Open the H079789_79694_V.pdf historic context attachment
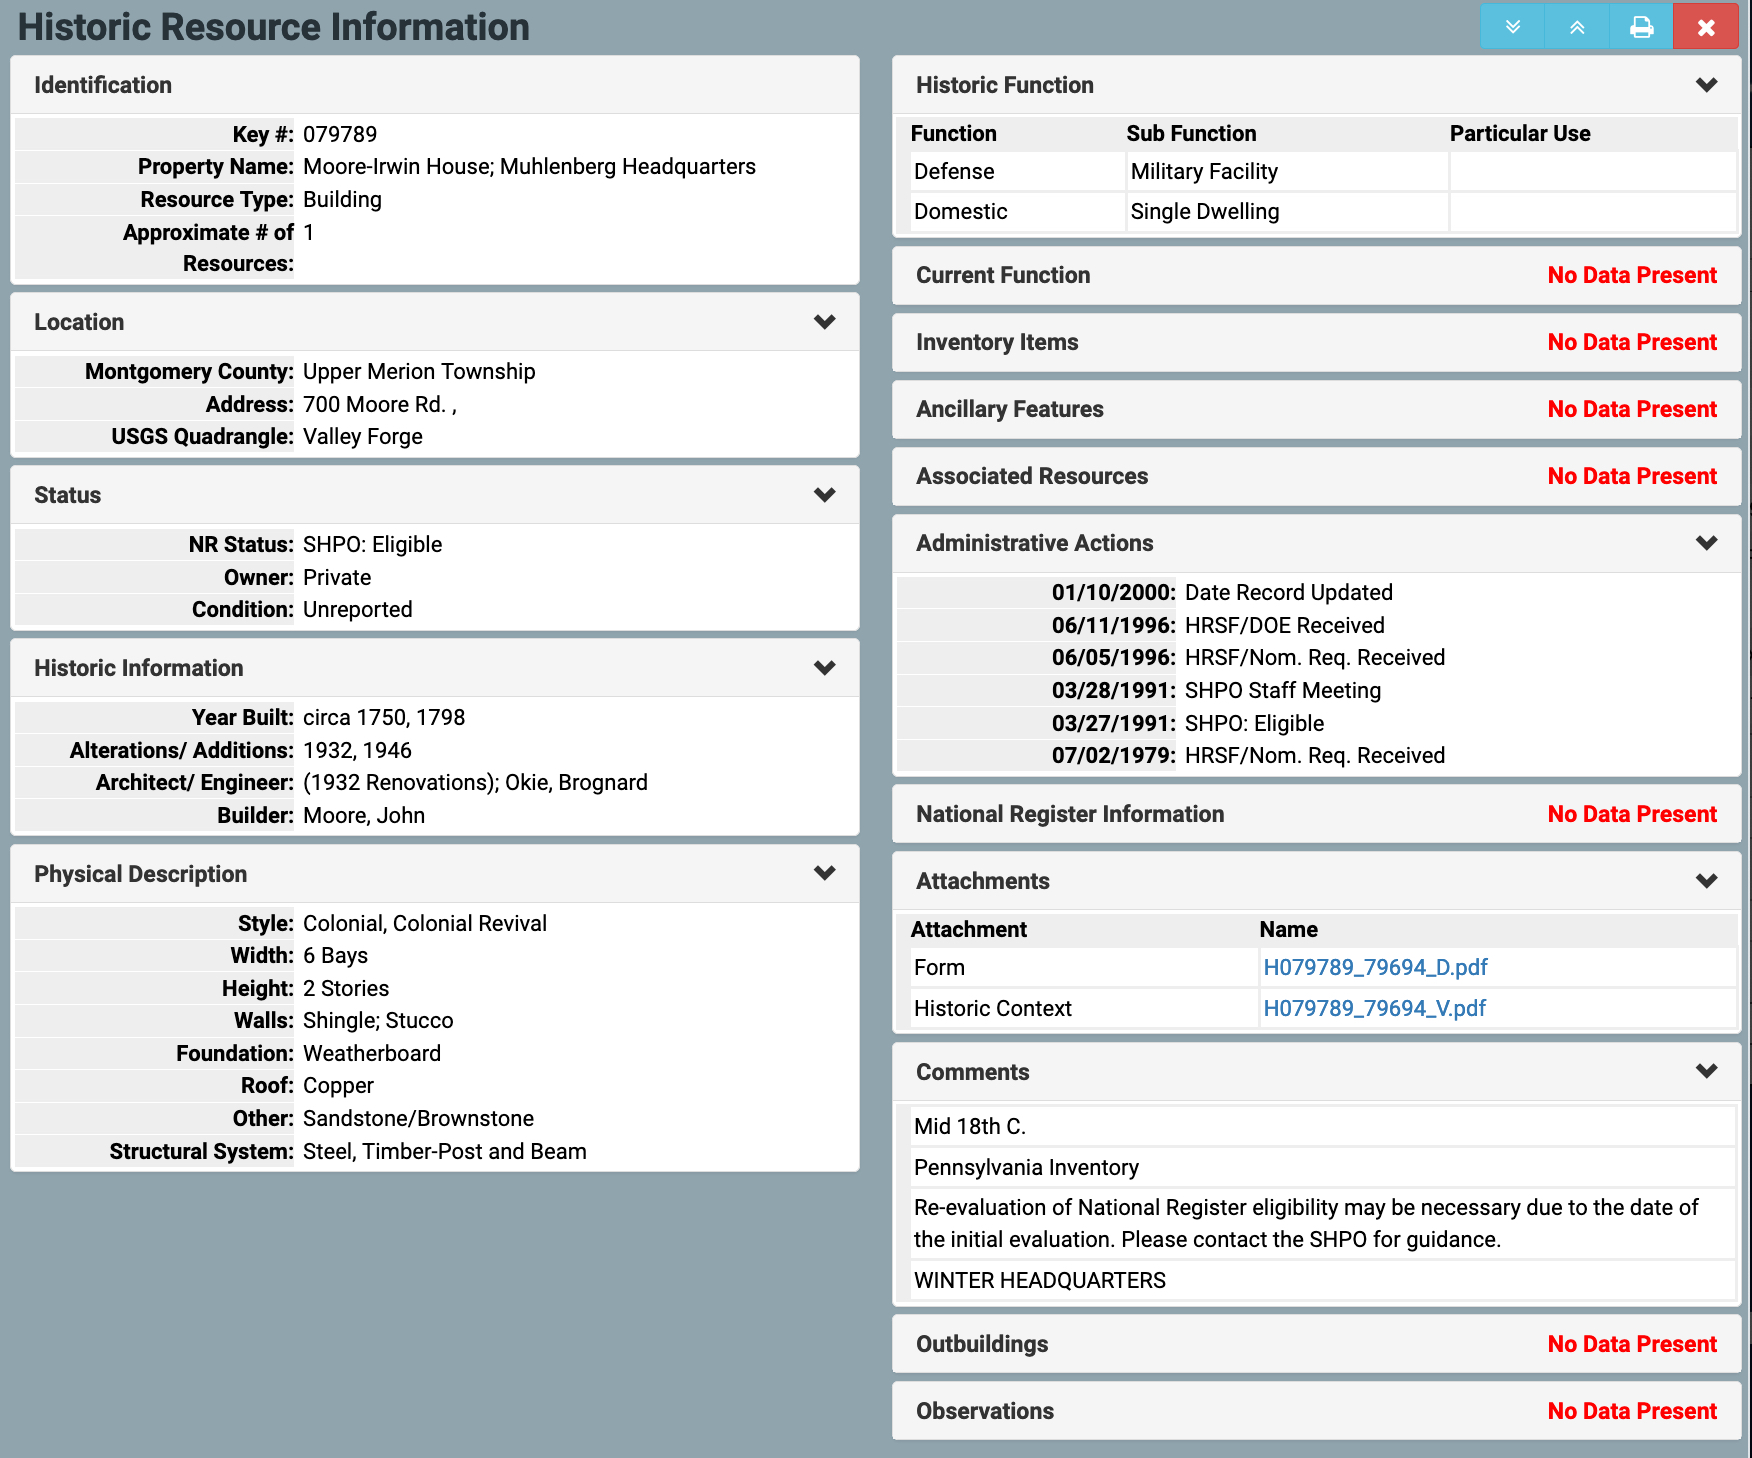Viewport: 1752px width, 1458px height. click(x=1374, y=1008)
